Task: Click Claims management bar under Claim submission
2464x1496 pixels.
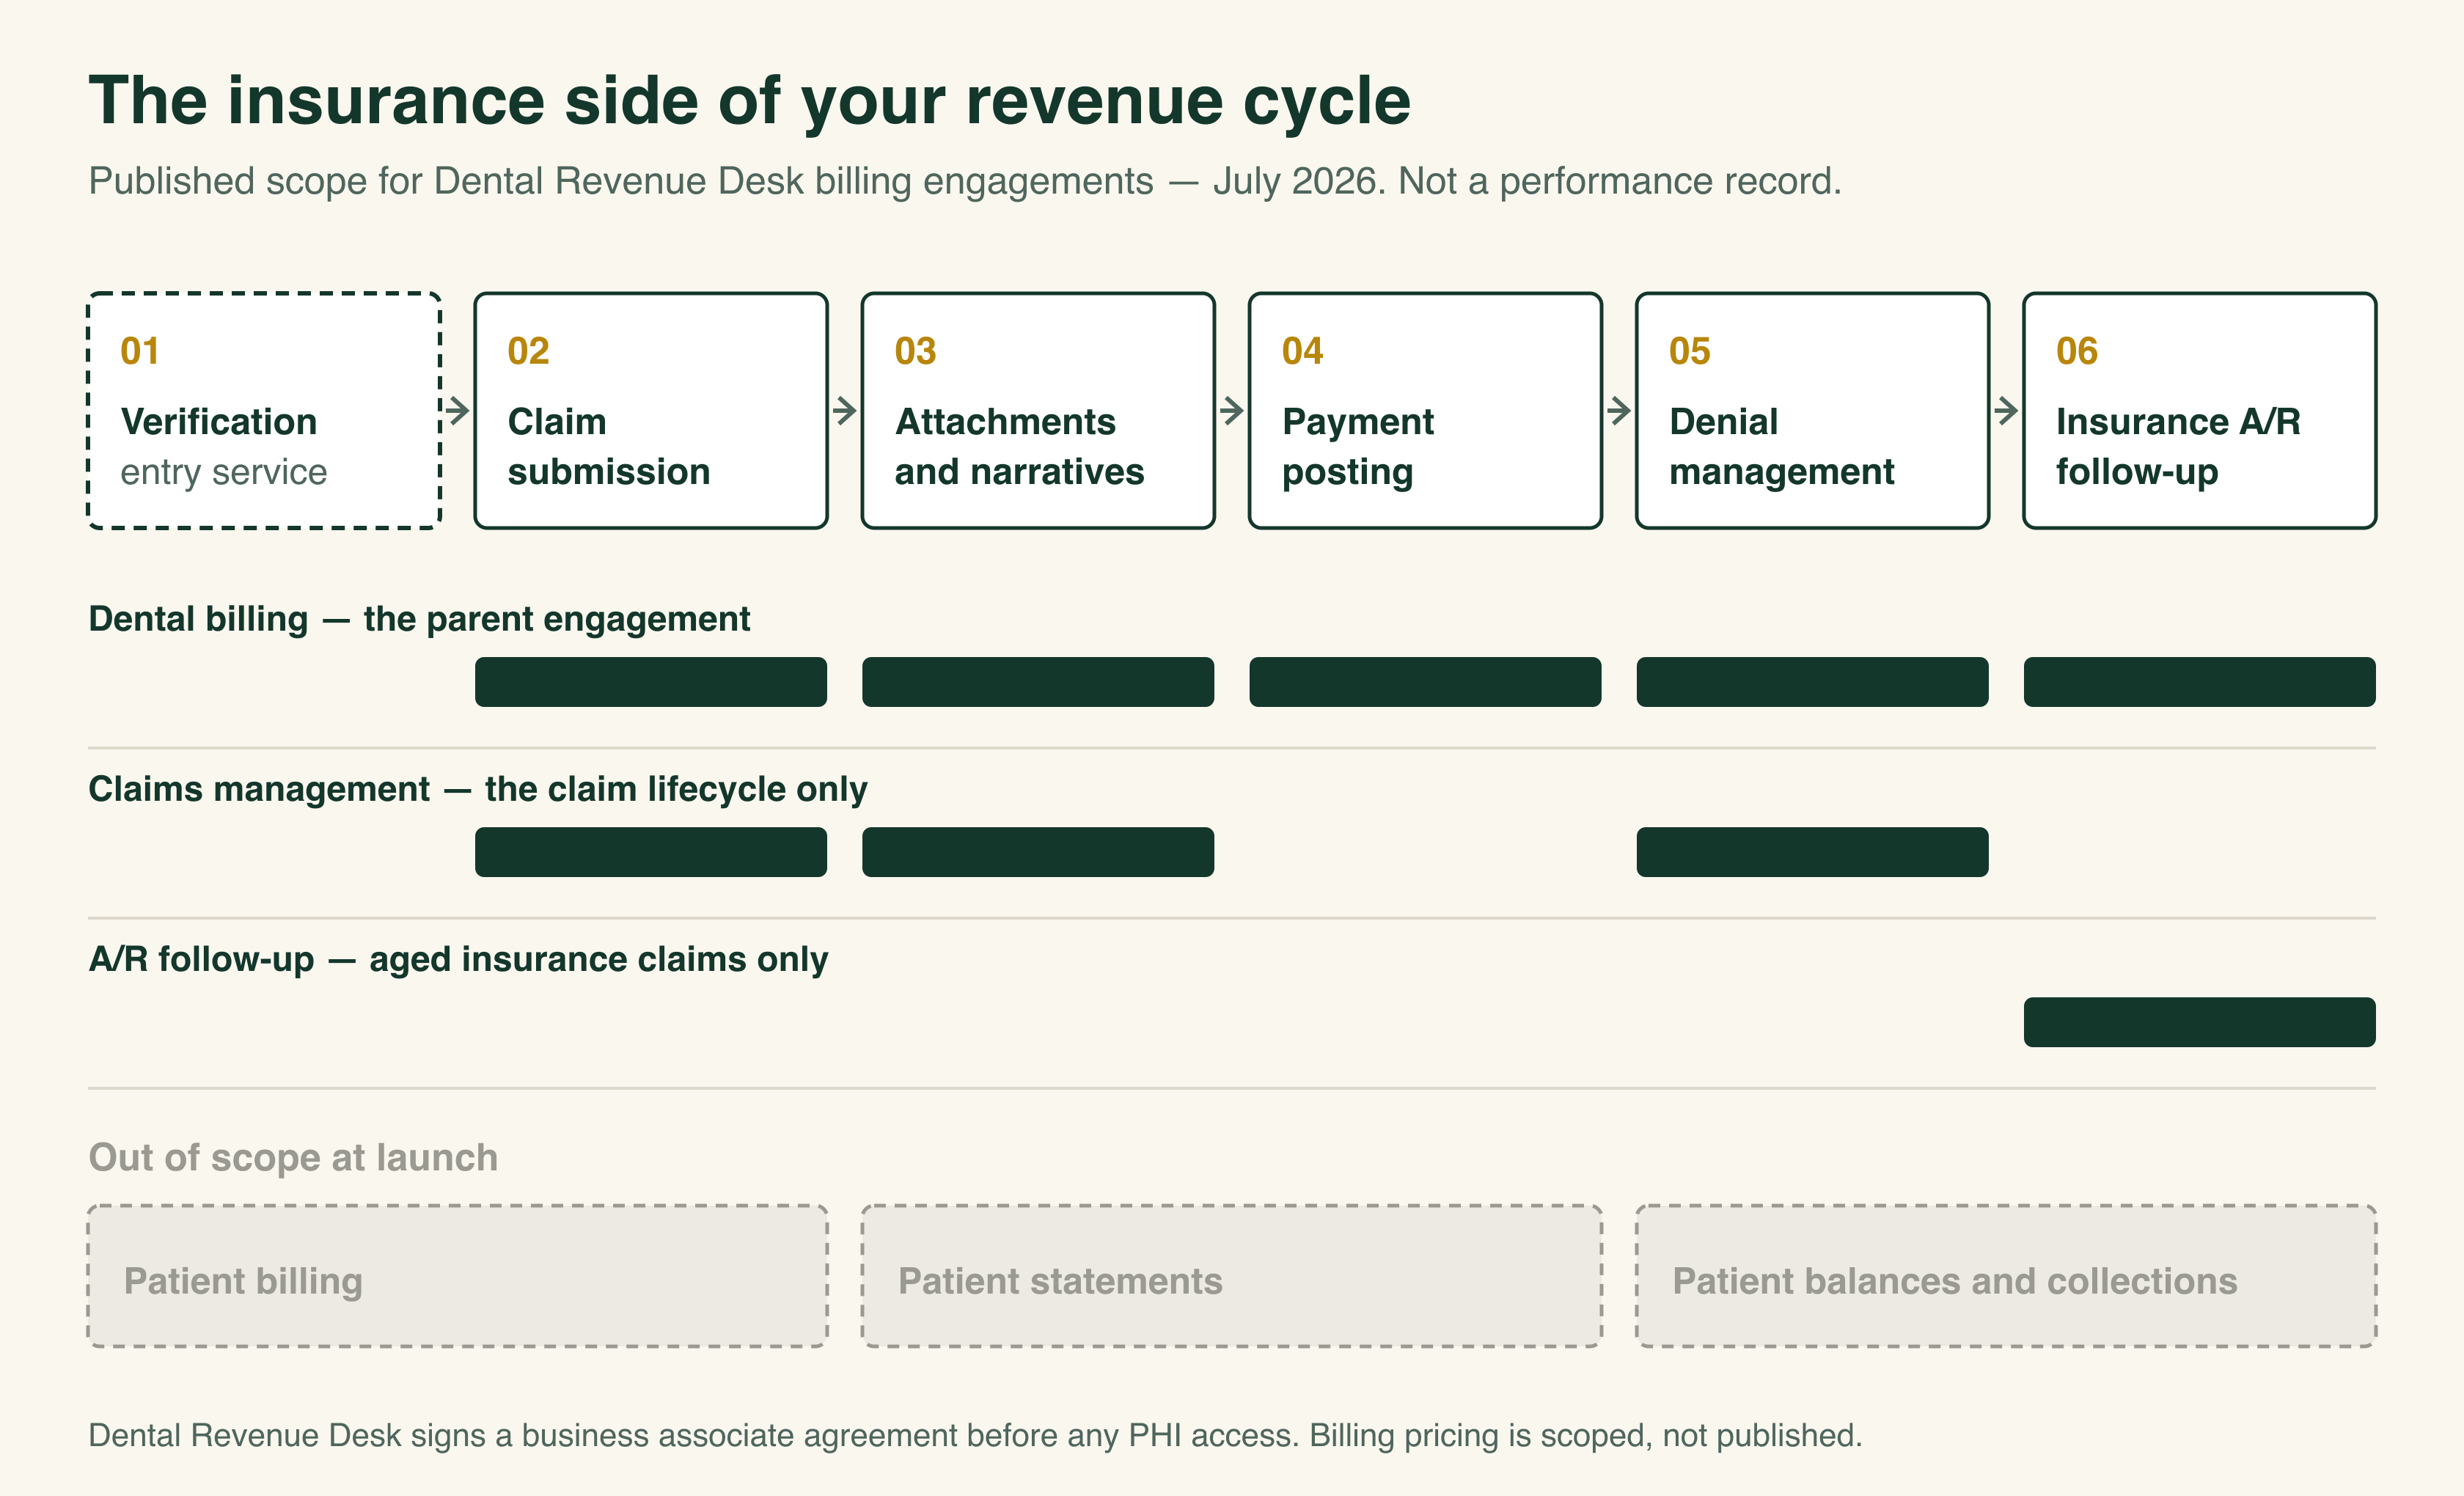Action: tap(651, 852)
